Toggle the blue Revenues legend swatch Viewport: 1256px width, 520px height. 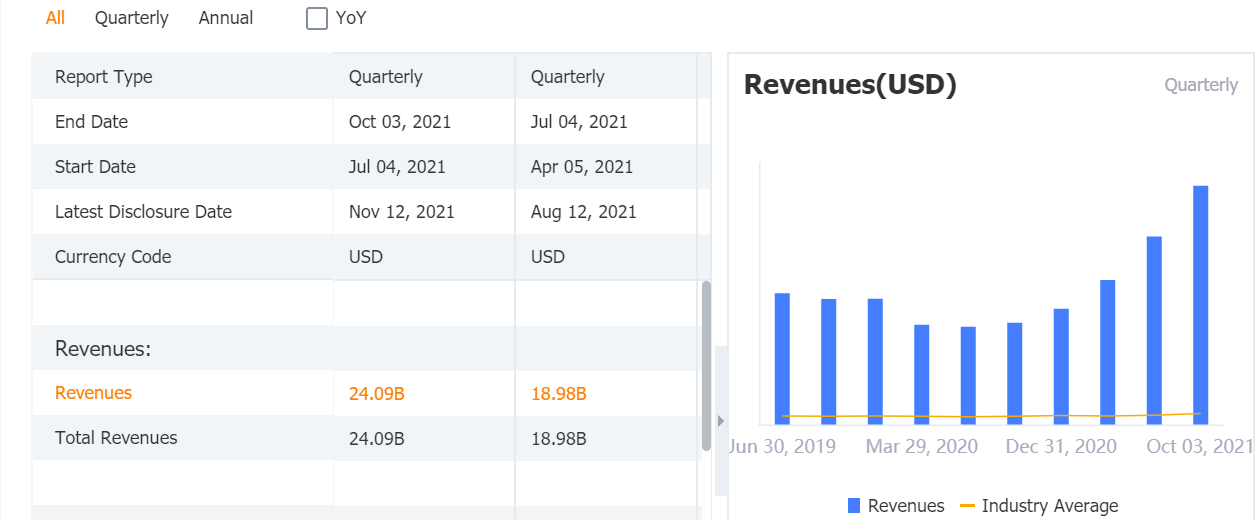[854, 506]
